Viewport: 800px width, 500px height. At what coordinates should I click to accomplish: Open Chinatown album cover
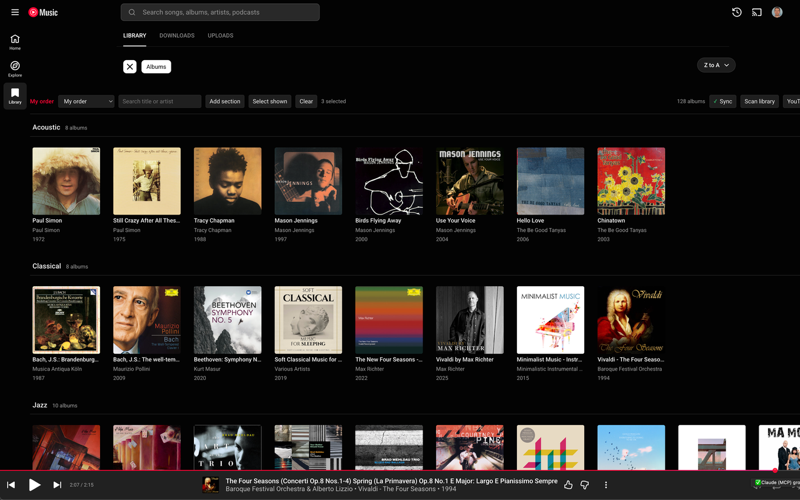[x=631, y=181]
